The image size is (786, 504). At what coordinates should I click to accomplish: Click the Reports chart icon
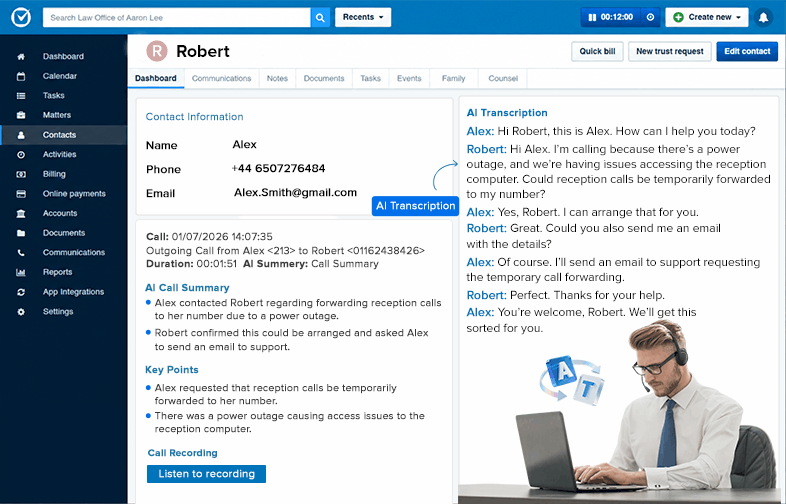click(x=21, y=272)
